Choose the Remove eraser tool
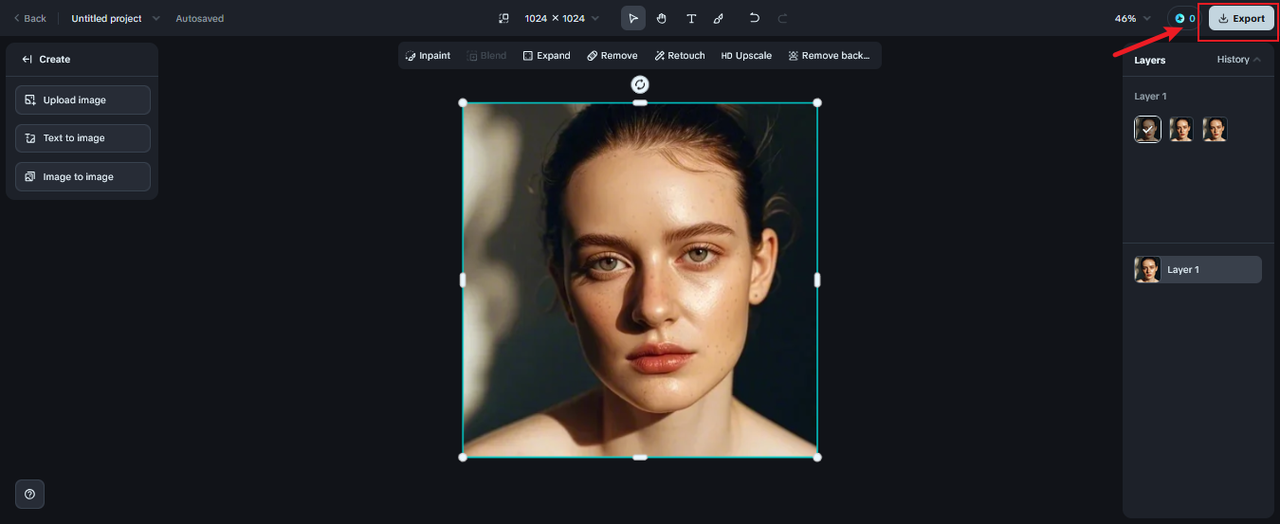 (x=612, y=56)
